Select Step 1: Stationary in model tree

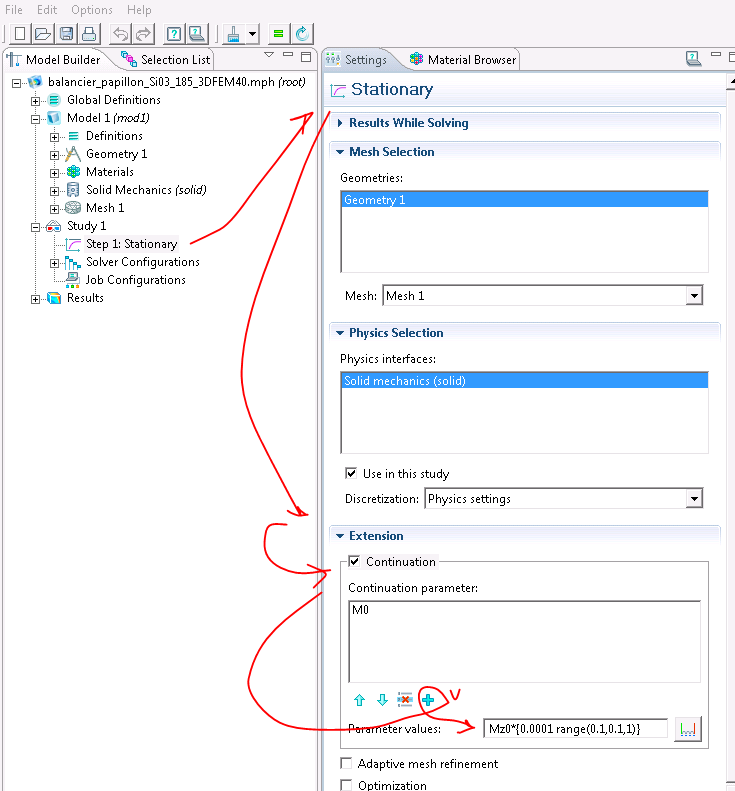click(x=131, y=244)
